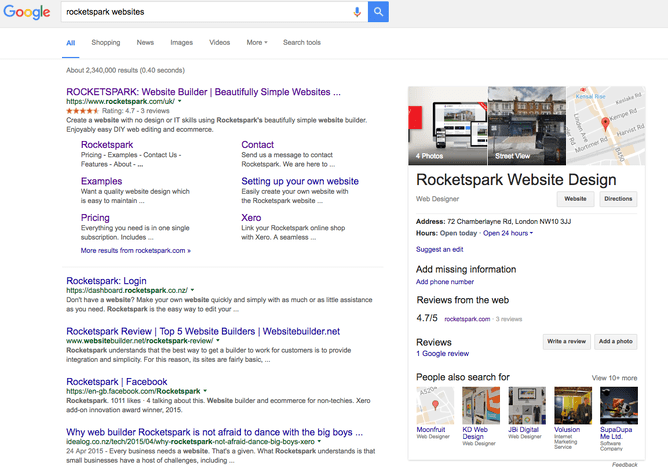668x476 pixels.
Task: Click the Directions button
Action: (x=618, y=199)
